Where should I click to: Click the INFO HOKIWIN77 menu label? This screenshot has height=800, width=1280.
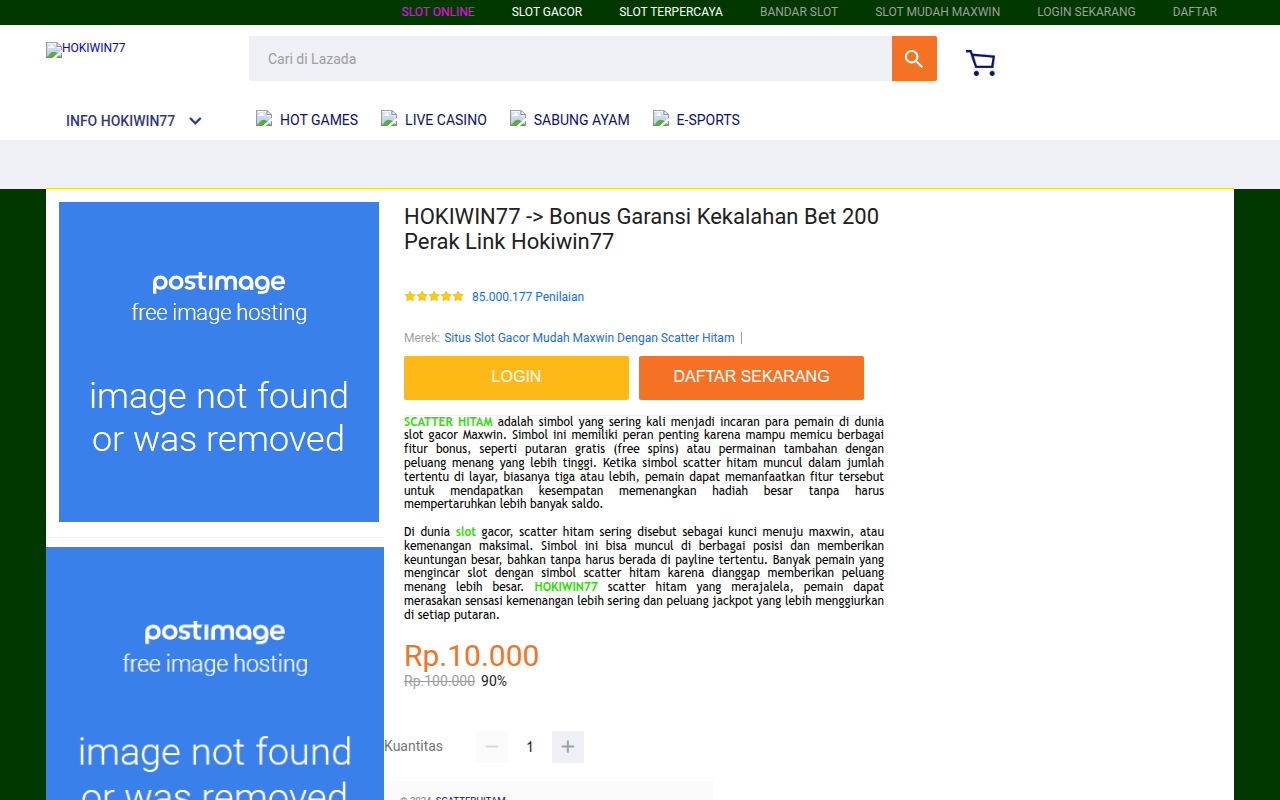120,121
